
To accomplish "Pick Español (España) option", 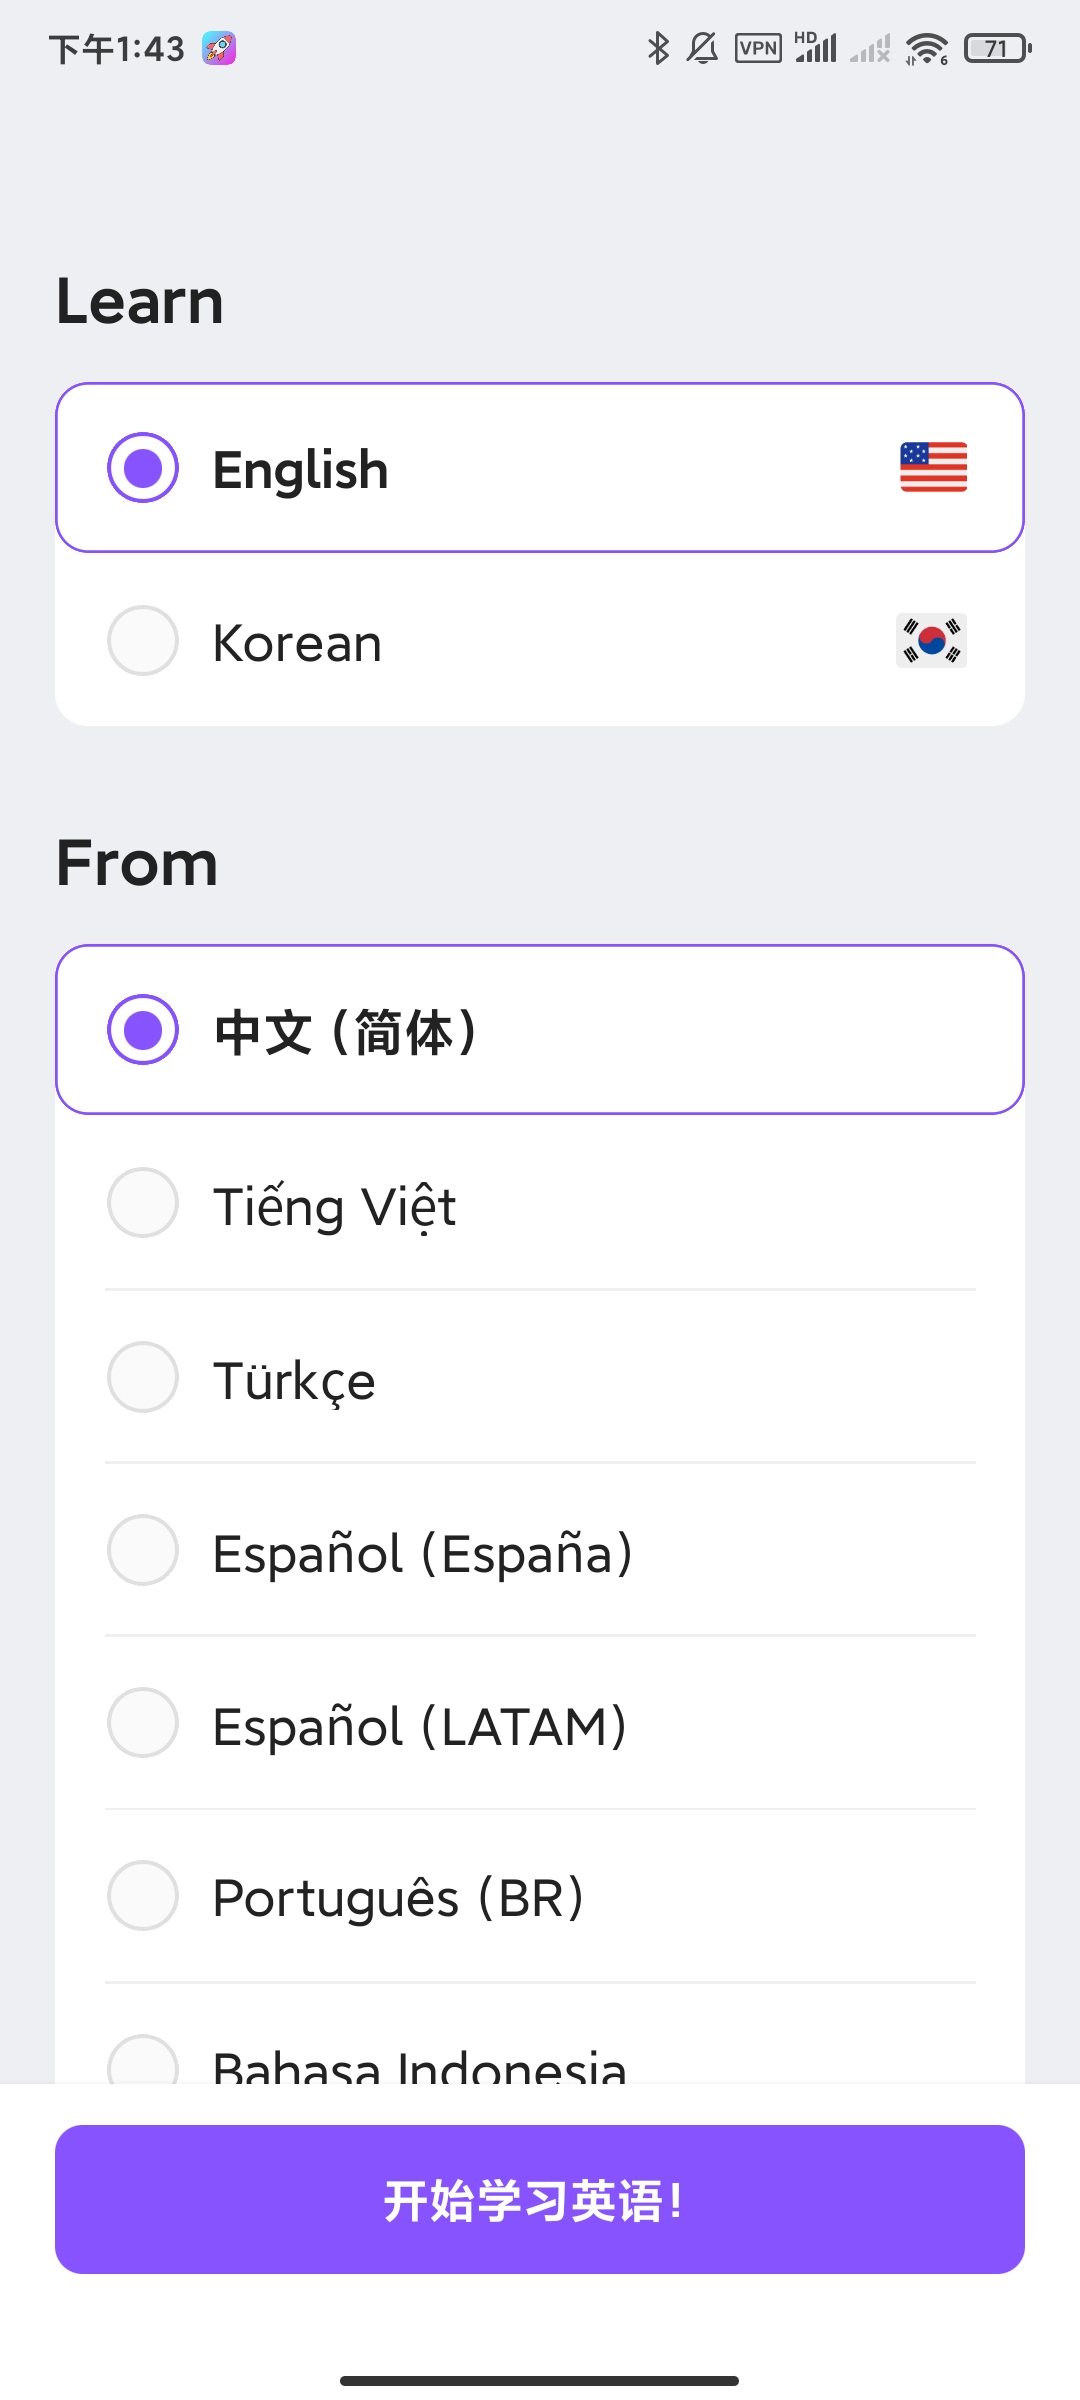I will click(540, 1550).
